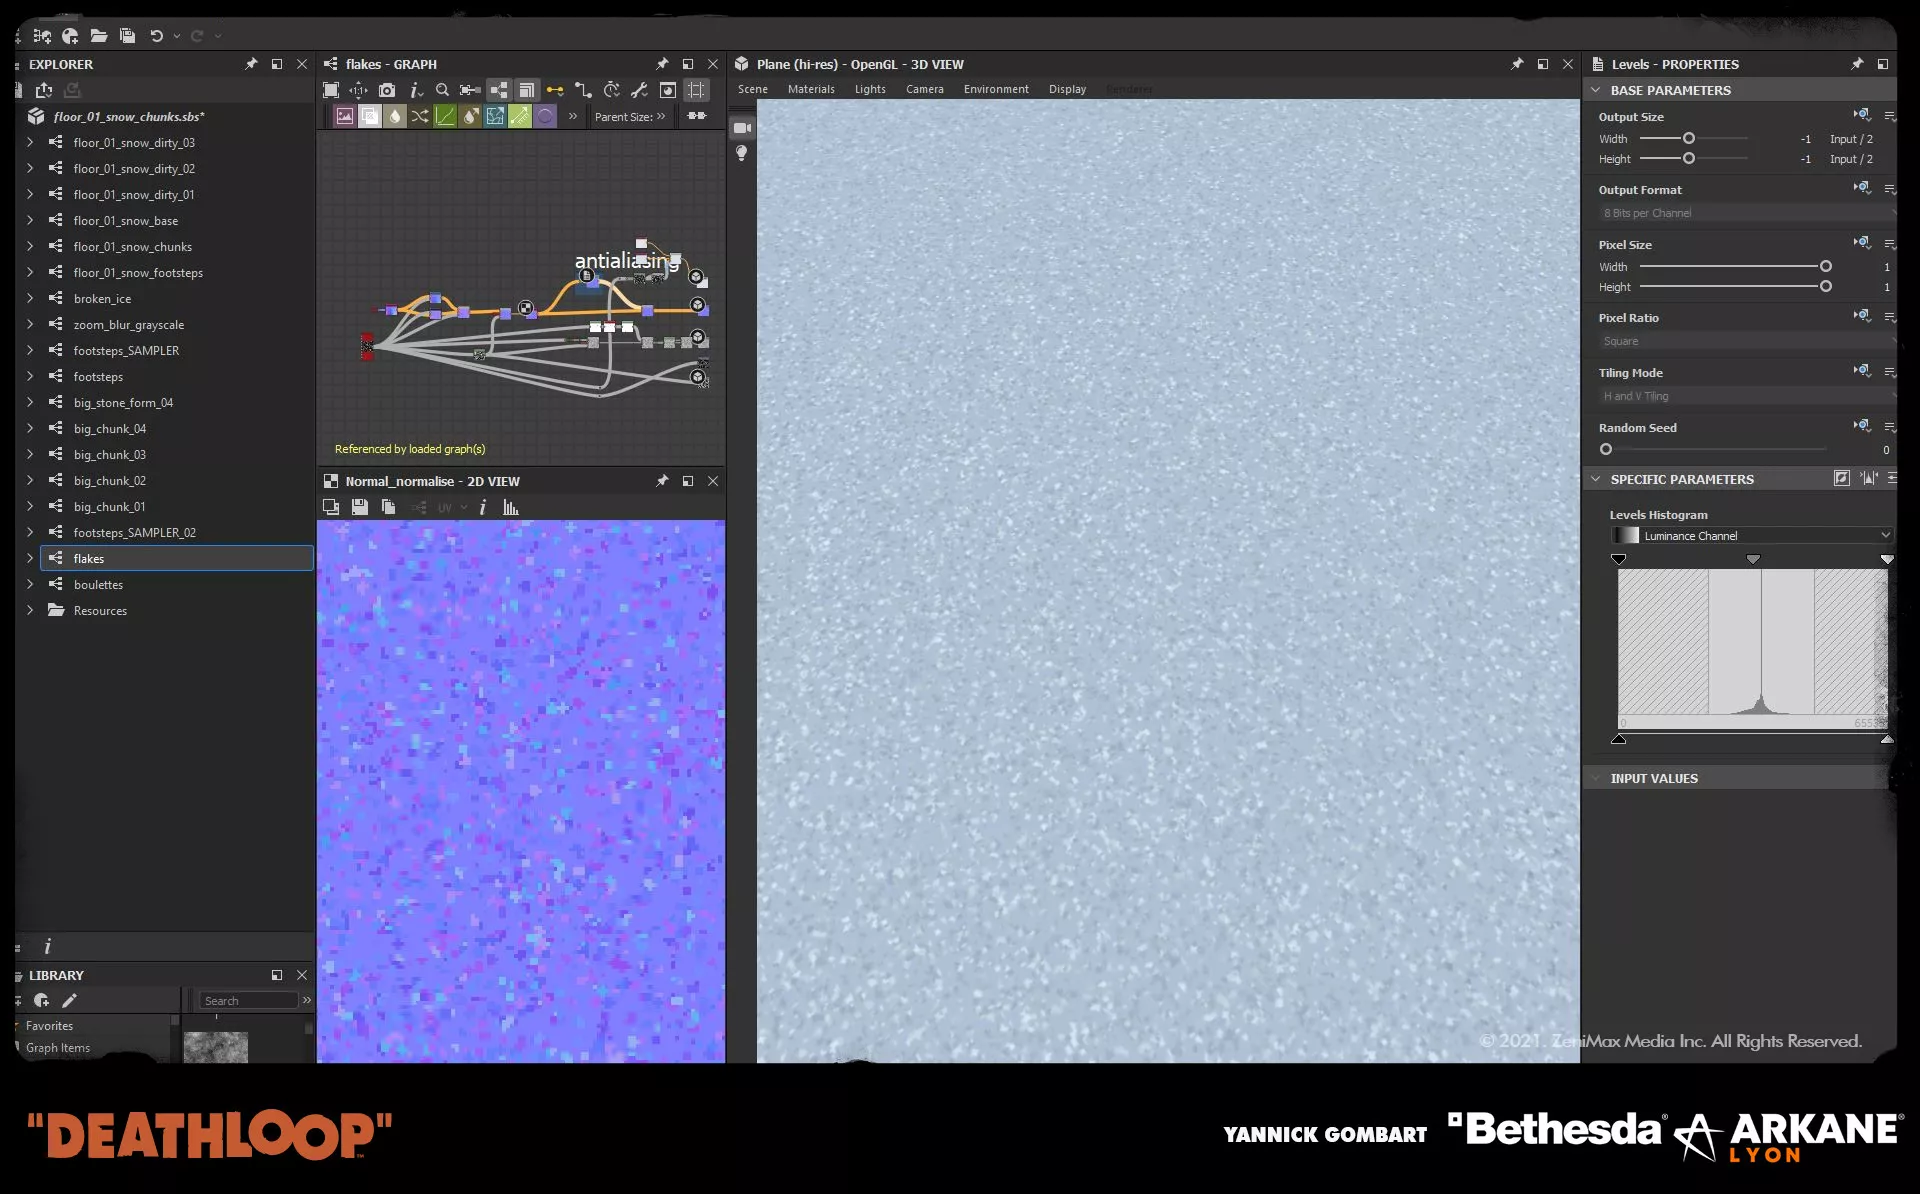Click the Parent Size button
This screenshot has width=1920, height=1194.
point(629,116)
